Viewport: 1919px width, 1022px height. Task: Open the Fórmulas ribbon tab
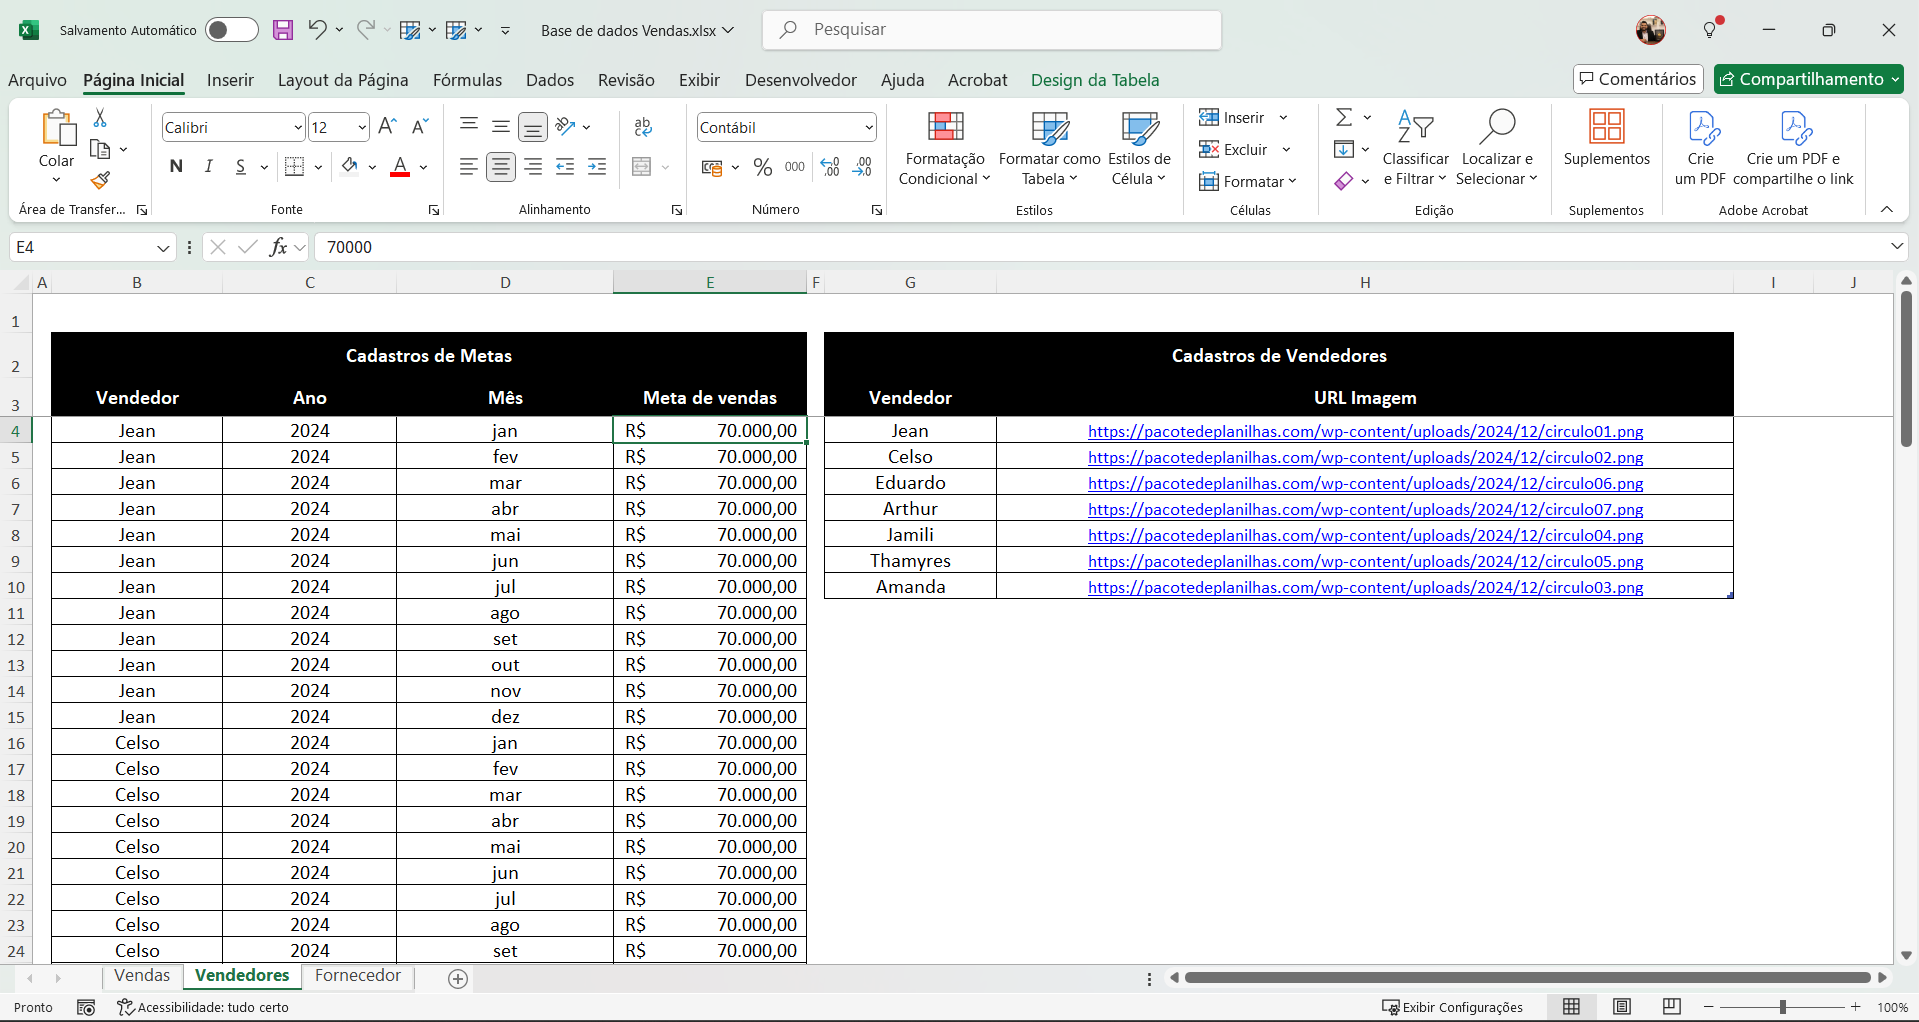click(467, 80)
